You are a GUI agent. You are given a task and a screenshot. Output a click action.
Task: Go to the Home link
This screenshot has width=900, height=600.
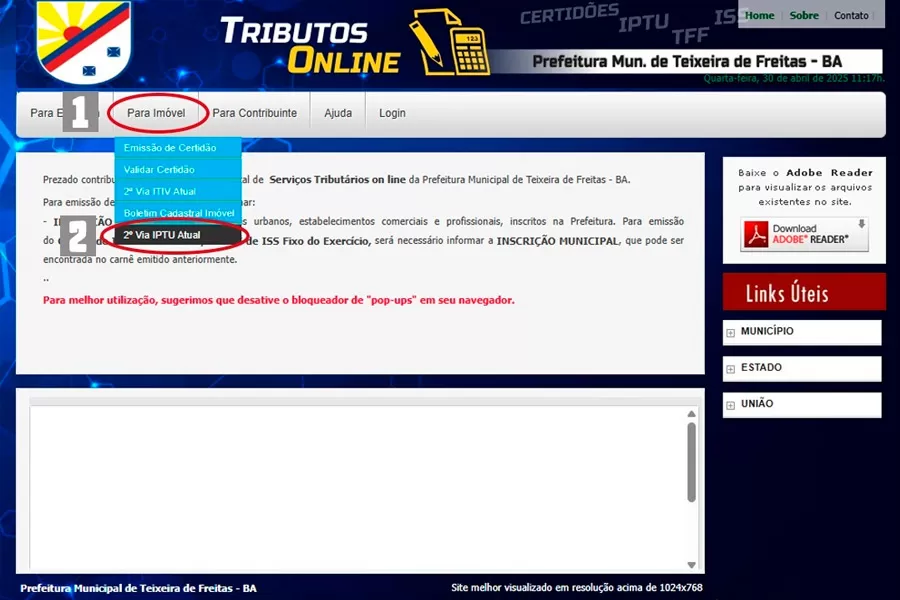[759, 16]
